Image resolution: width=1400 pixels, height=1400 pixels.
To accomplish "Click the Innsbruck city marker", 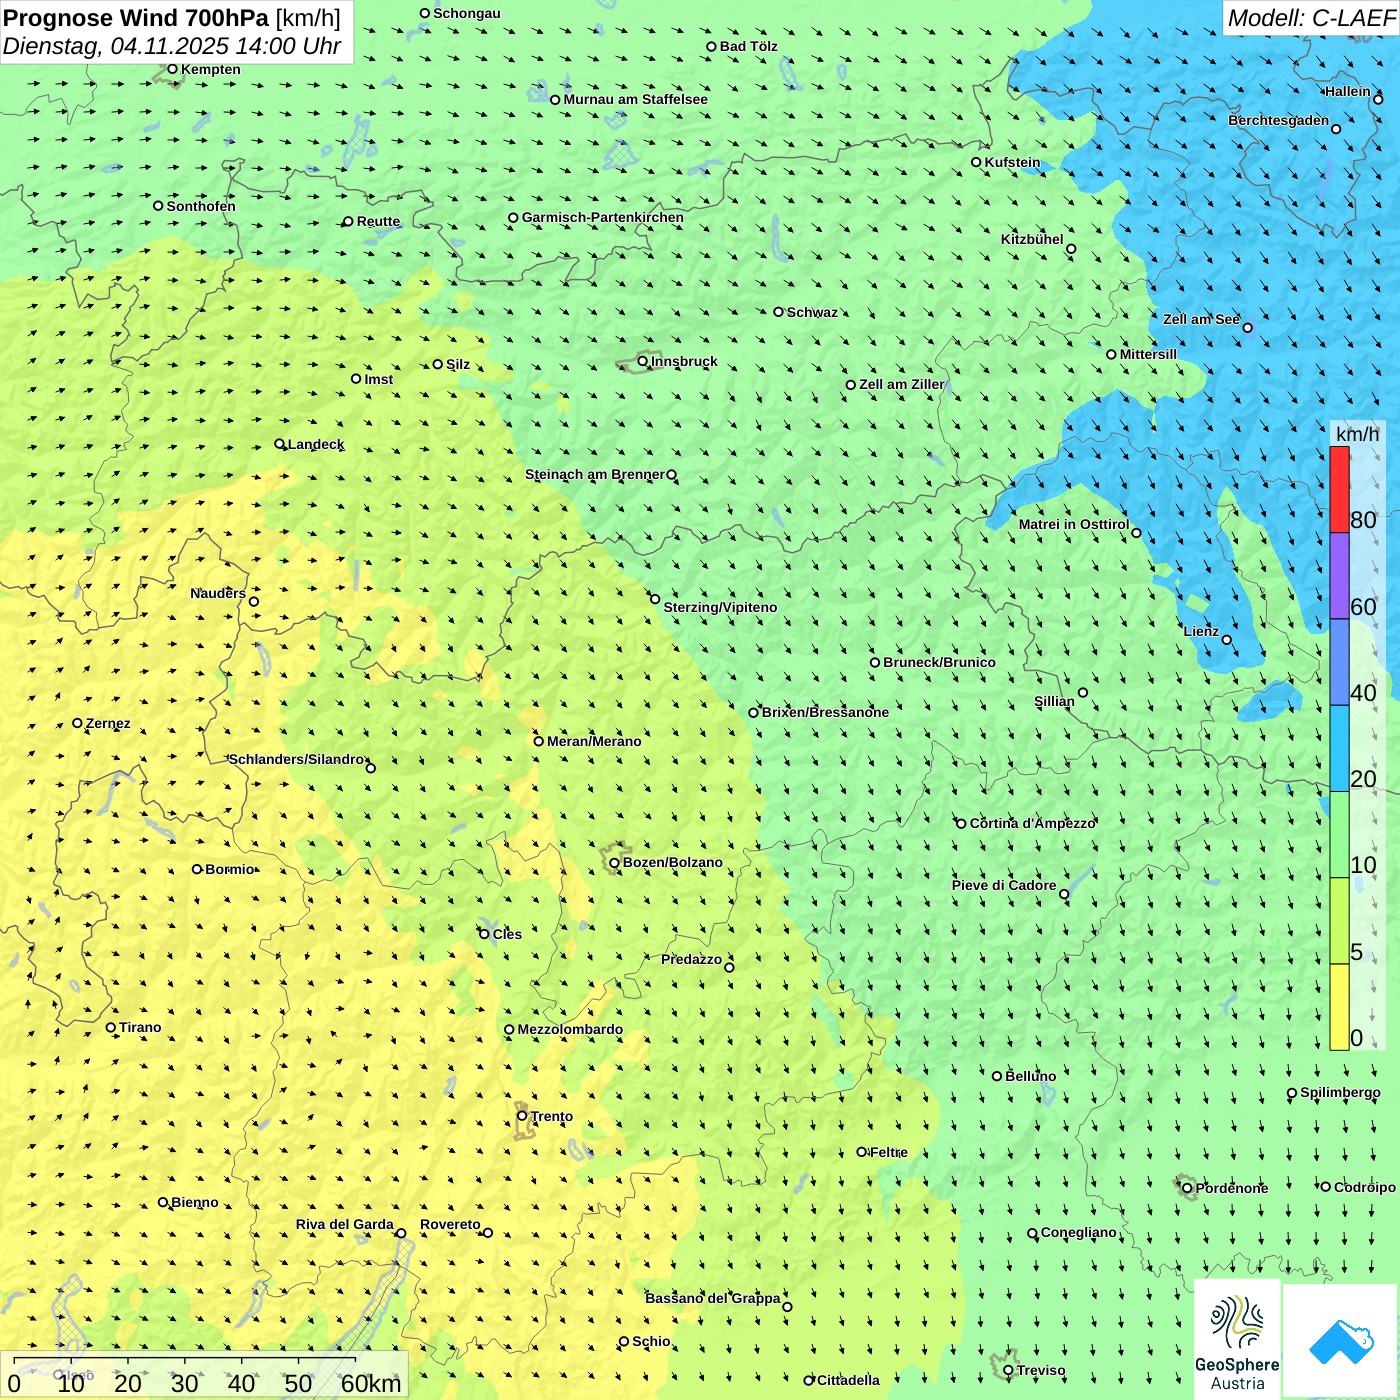I will click(x=643, y=361).
